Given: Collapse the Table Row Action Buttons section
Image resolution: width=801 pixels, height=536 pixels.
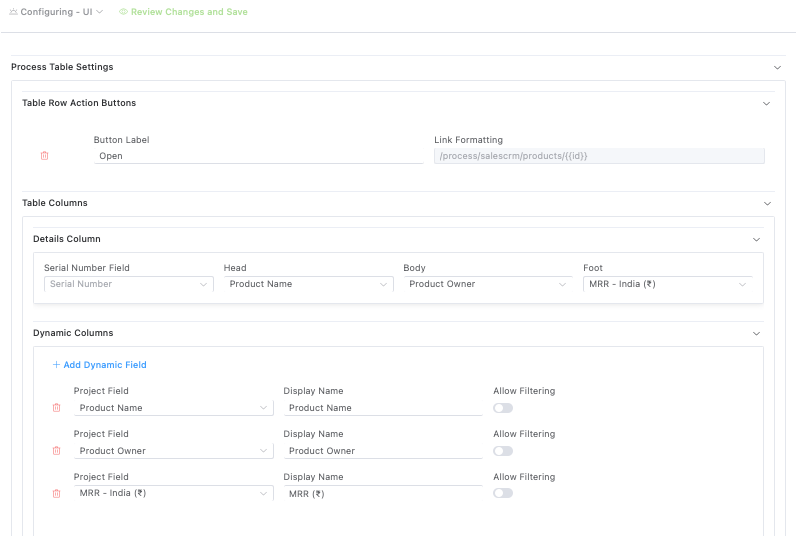Looking at the screenshot, I should coord(766,103).
